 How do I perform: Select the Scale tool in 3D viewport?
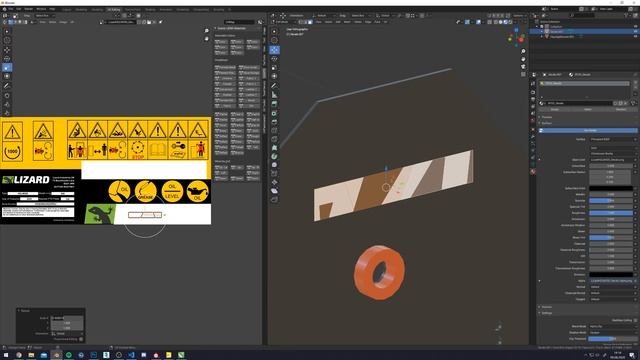274,67
